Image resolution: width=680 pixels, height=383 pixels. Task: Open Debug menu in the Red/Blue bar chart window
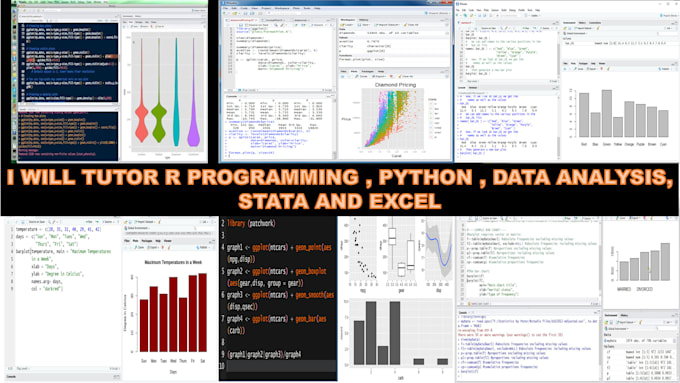(x=512, y=10)
